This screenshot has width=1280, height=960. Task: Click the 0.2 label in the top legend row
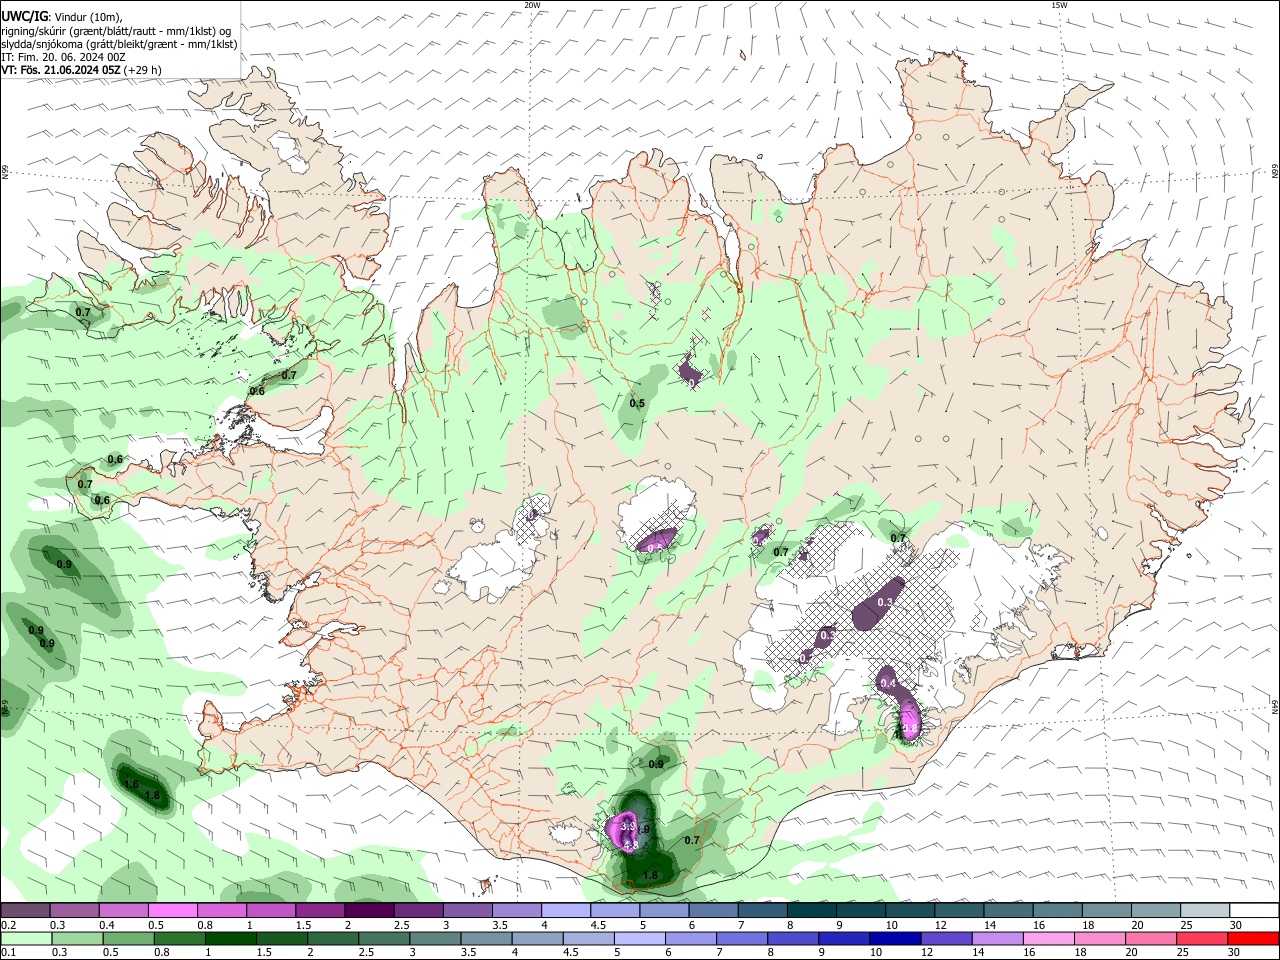tap(8, 925)
